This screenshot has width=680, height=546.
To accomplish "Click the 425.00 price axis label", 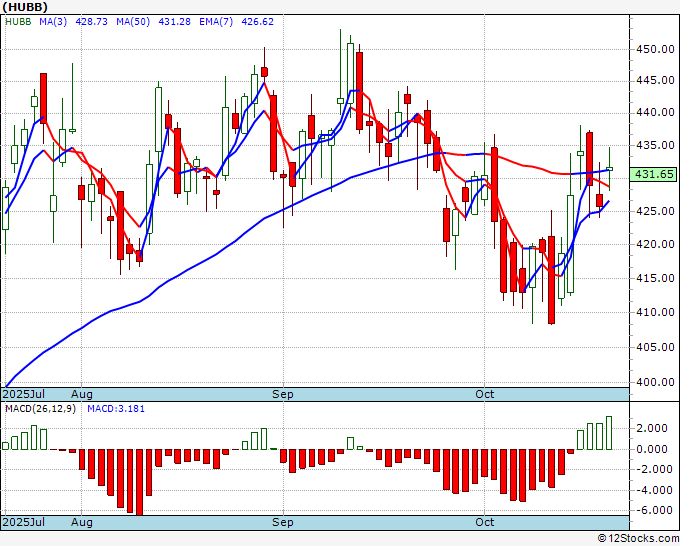I will (655, 211).
